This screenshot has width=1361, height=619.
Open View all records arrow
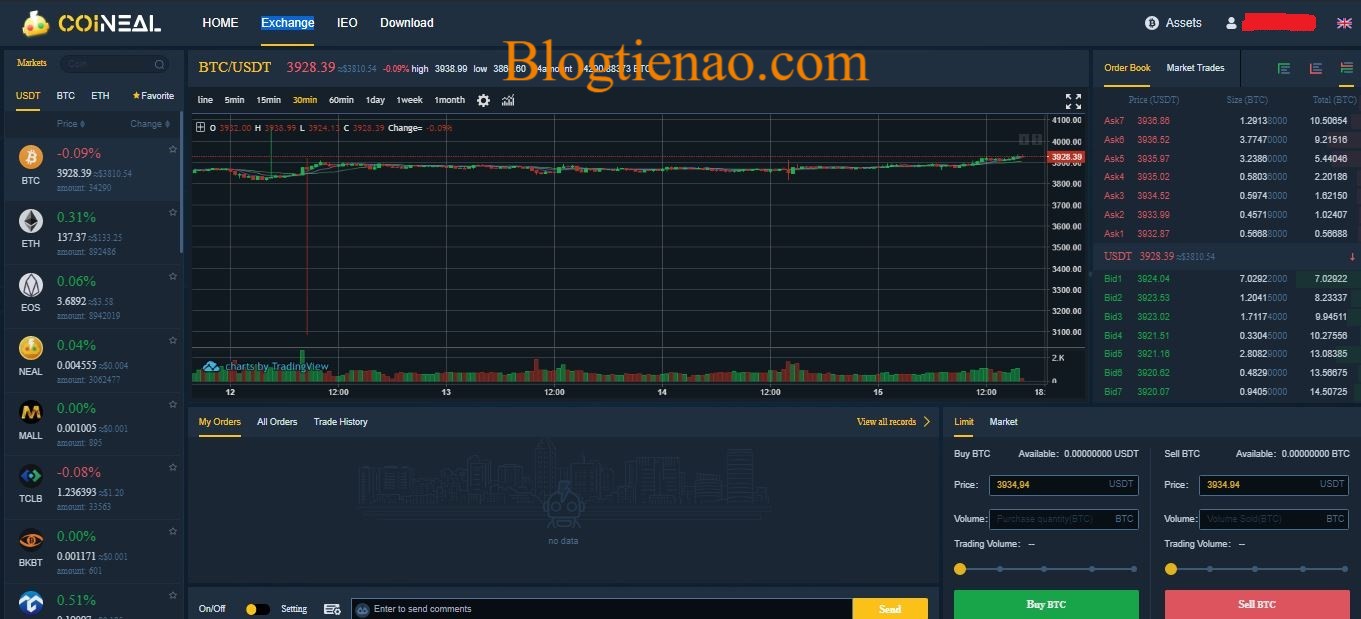926,422
